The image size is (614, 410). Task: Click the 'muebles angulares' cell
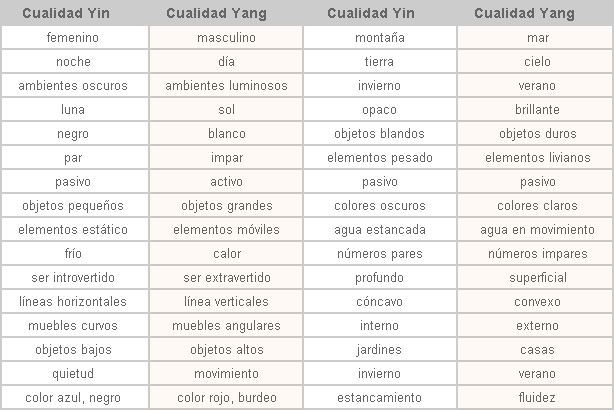click(227, 326)
